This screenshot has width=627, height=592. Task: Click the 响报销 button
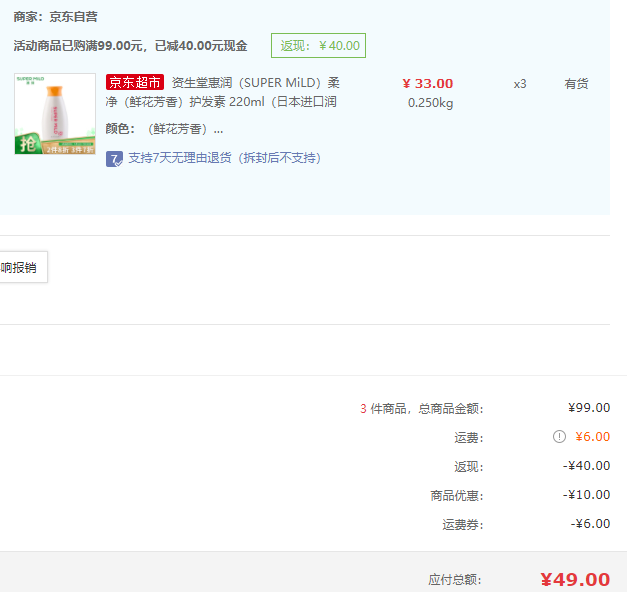(23, 267)
